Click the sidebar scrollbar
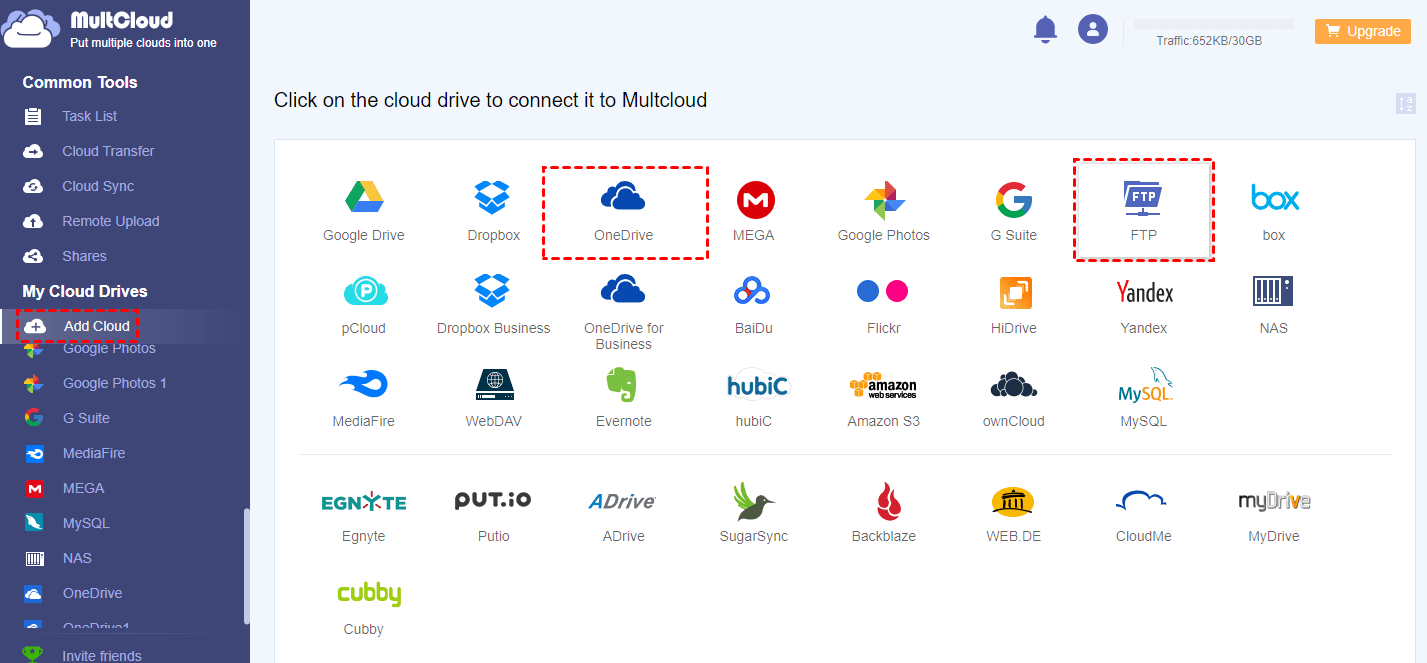The height and width of the screenshot is (663, 1427). (246, 567)
